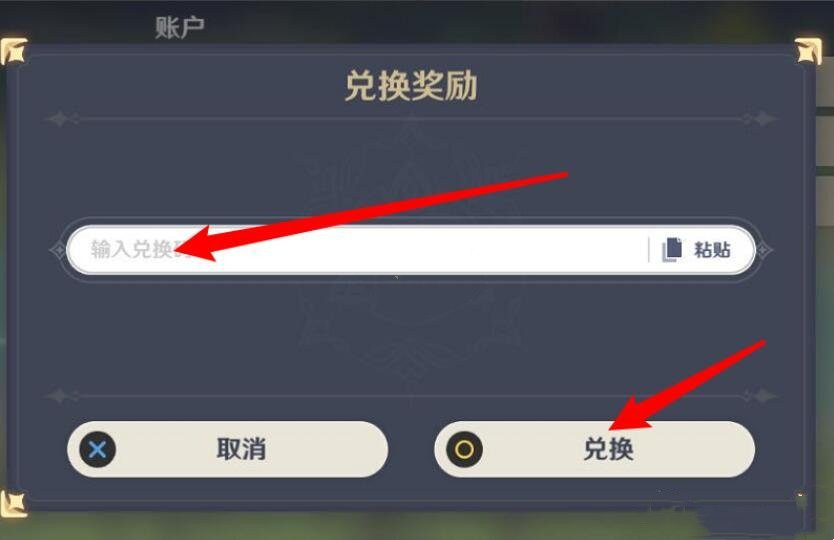Click the diamond ornament right of input field
This screenshot has width=834, height=540.
click(764, 250)
